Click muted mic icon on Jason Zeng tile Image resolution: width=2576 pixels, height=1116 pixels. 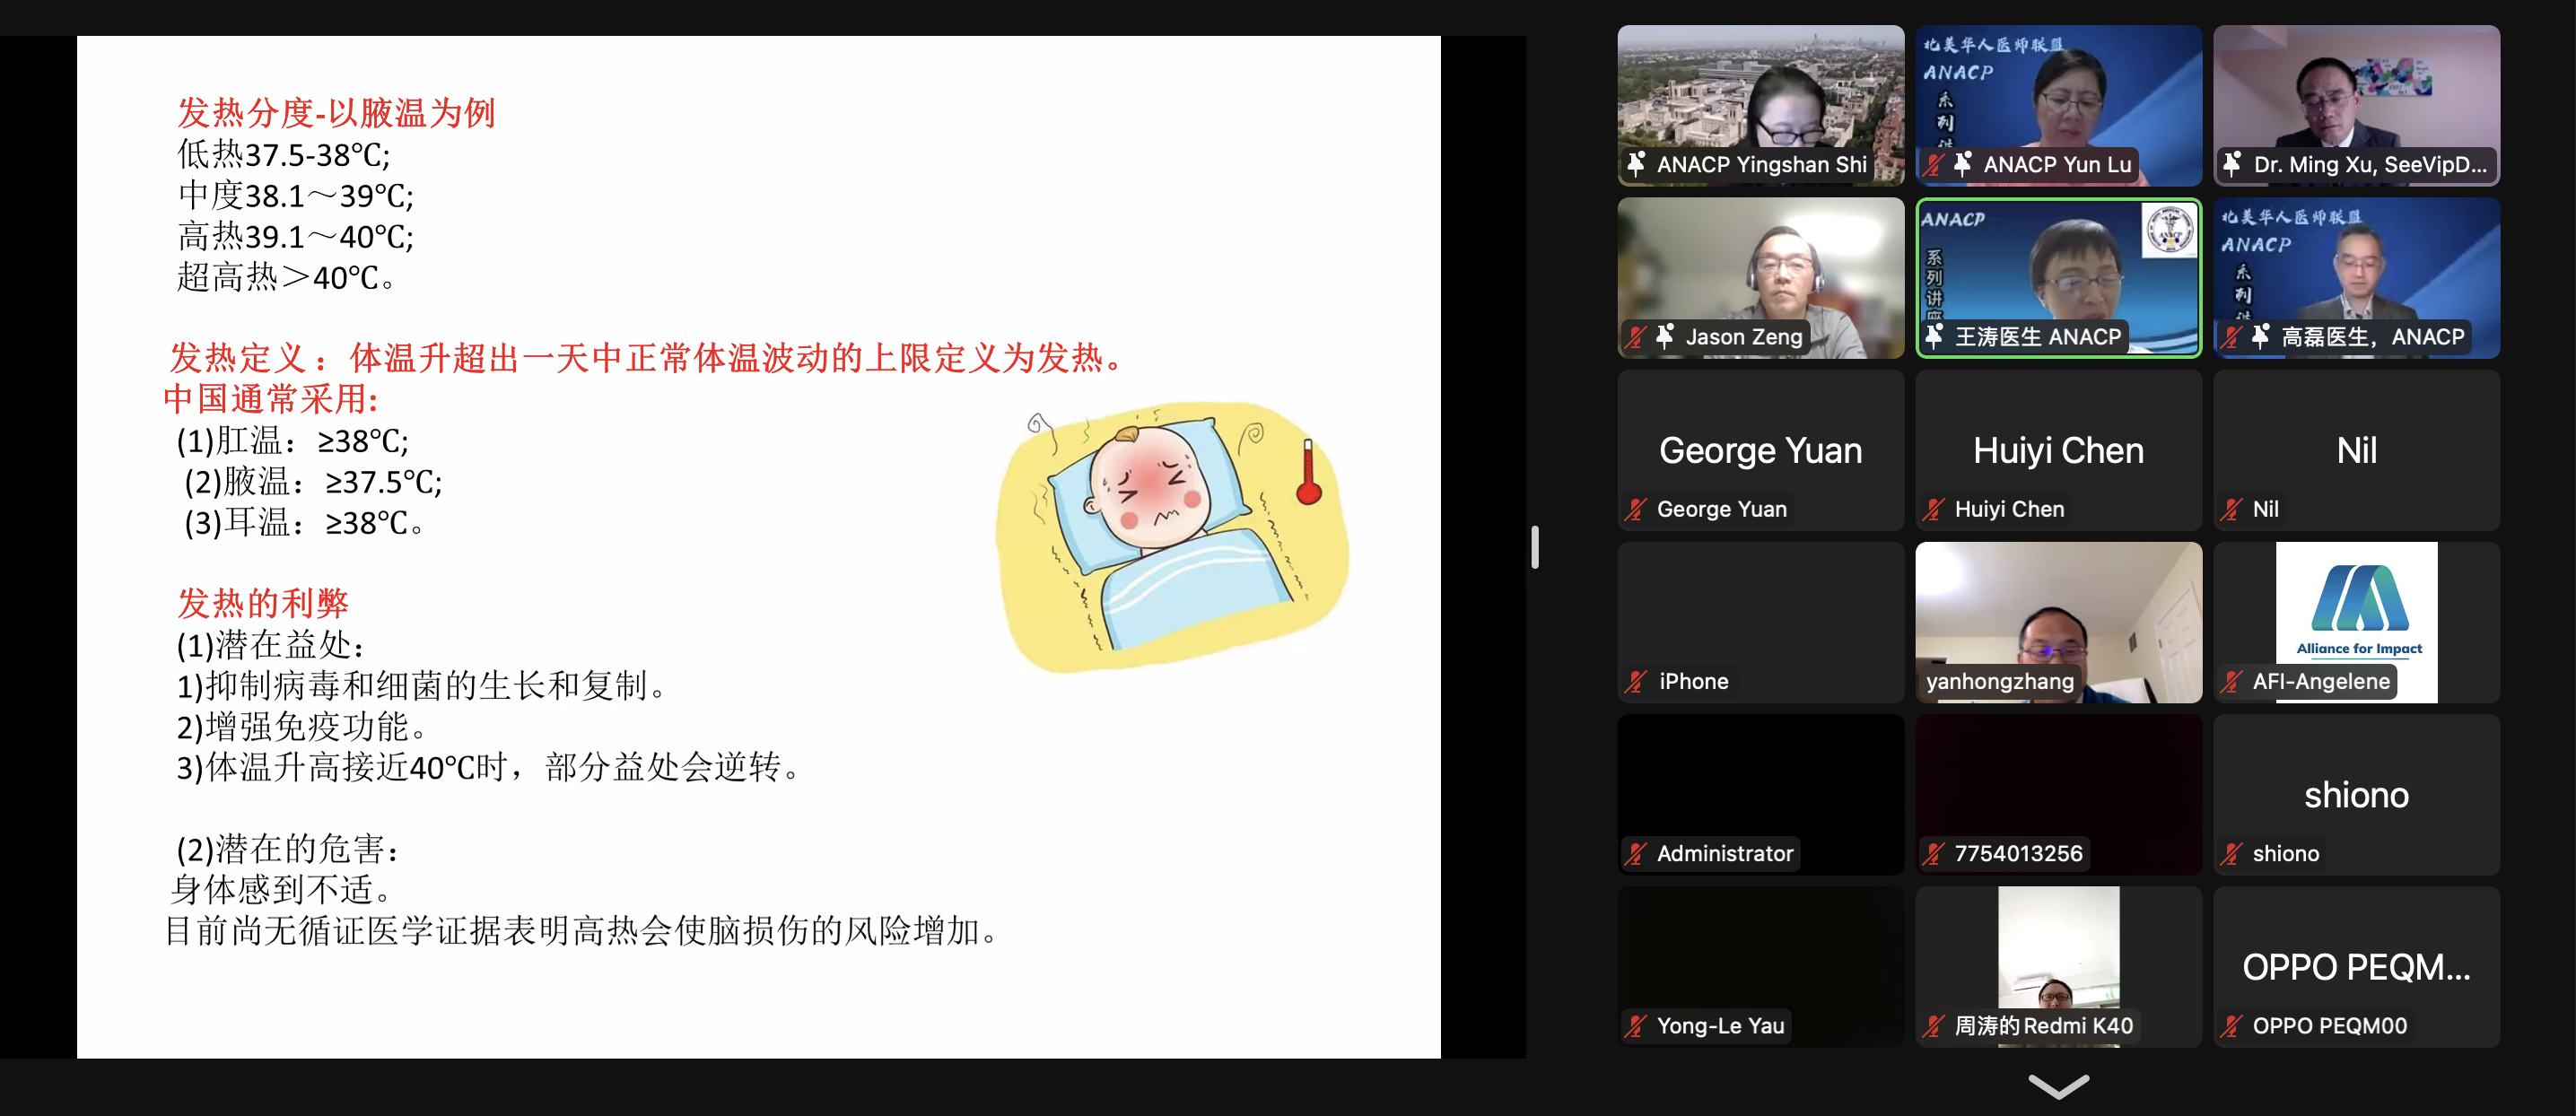(x=1636, y=337)
